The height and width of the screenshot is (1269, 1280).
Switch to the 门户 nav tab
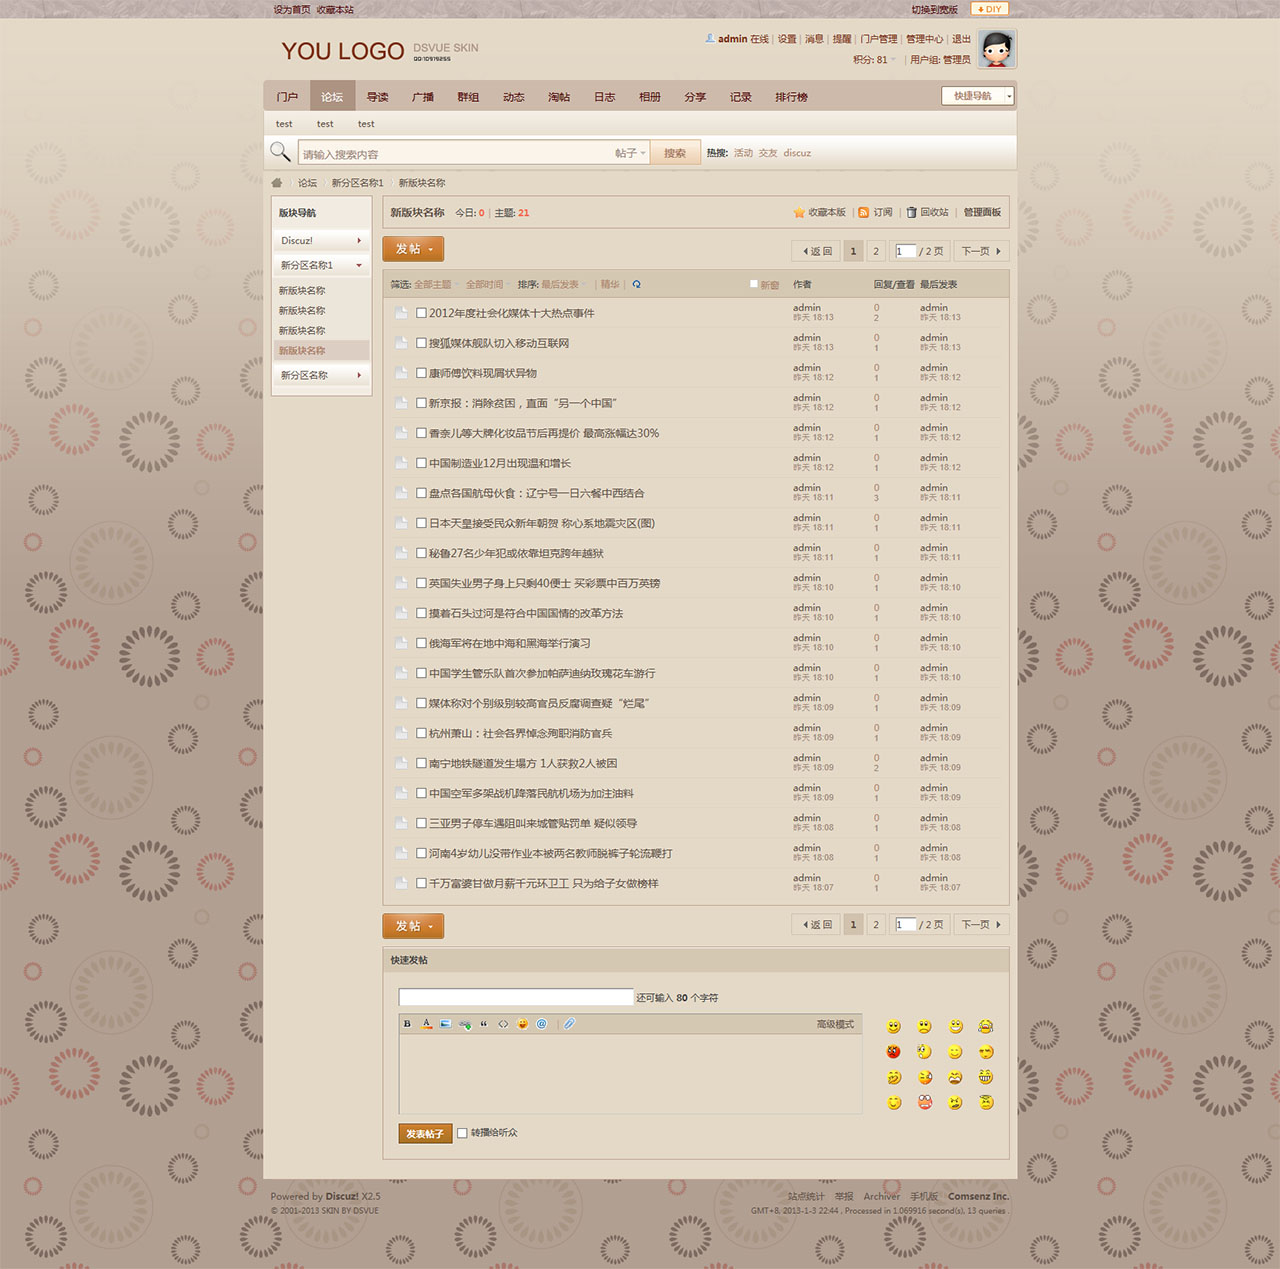(x=287, y=97)
